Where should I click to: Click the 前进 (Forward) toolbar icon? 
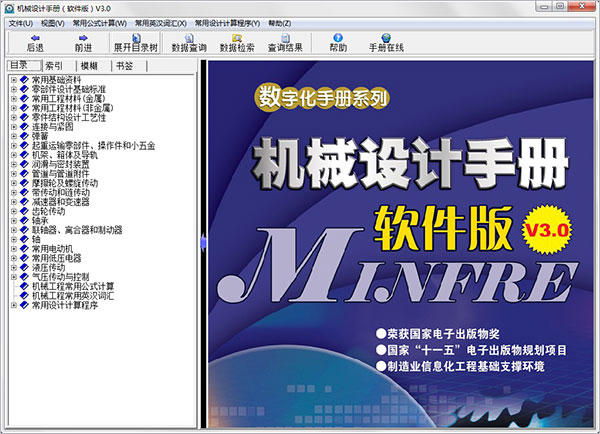83,42
